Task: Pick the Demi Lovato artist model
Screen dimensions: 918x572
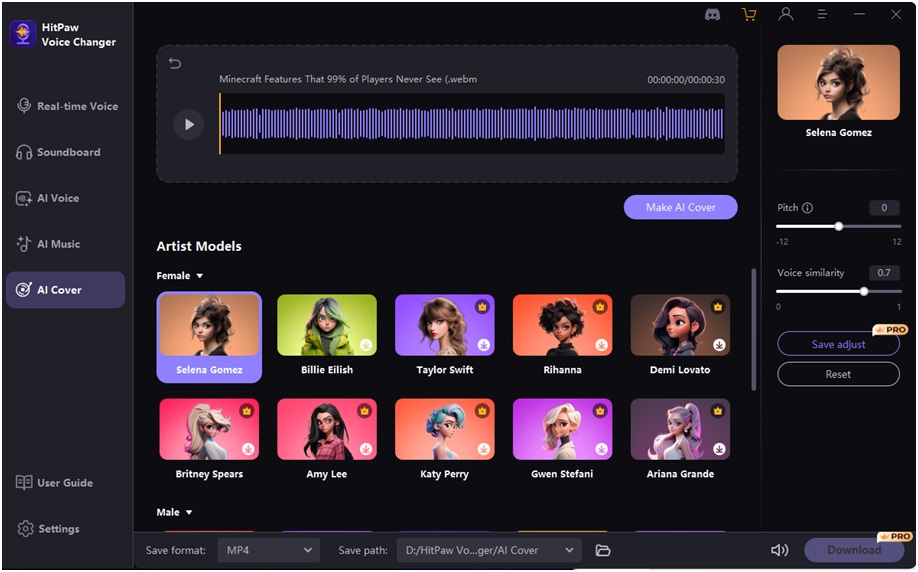Action: (x=680, y=335)
